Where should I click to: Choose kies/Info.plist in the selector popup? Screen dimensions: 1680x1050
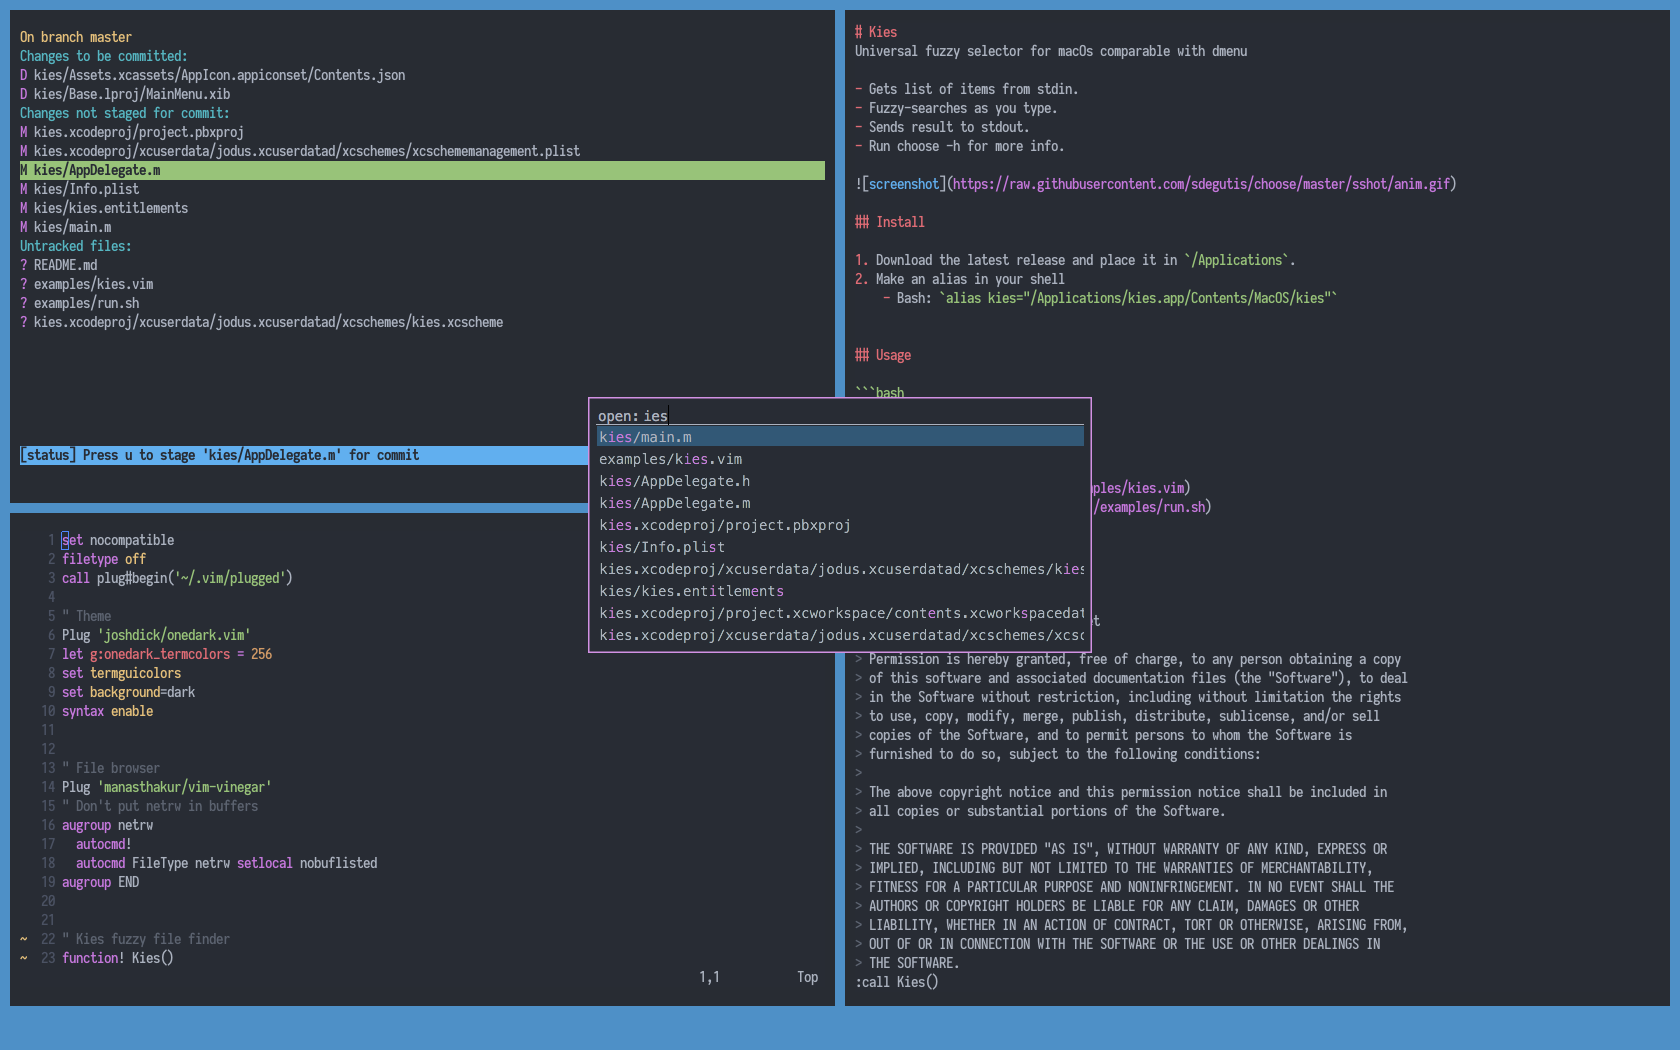coord(840,547)
